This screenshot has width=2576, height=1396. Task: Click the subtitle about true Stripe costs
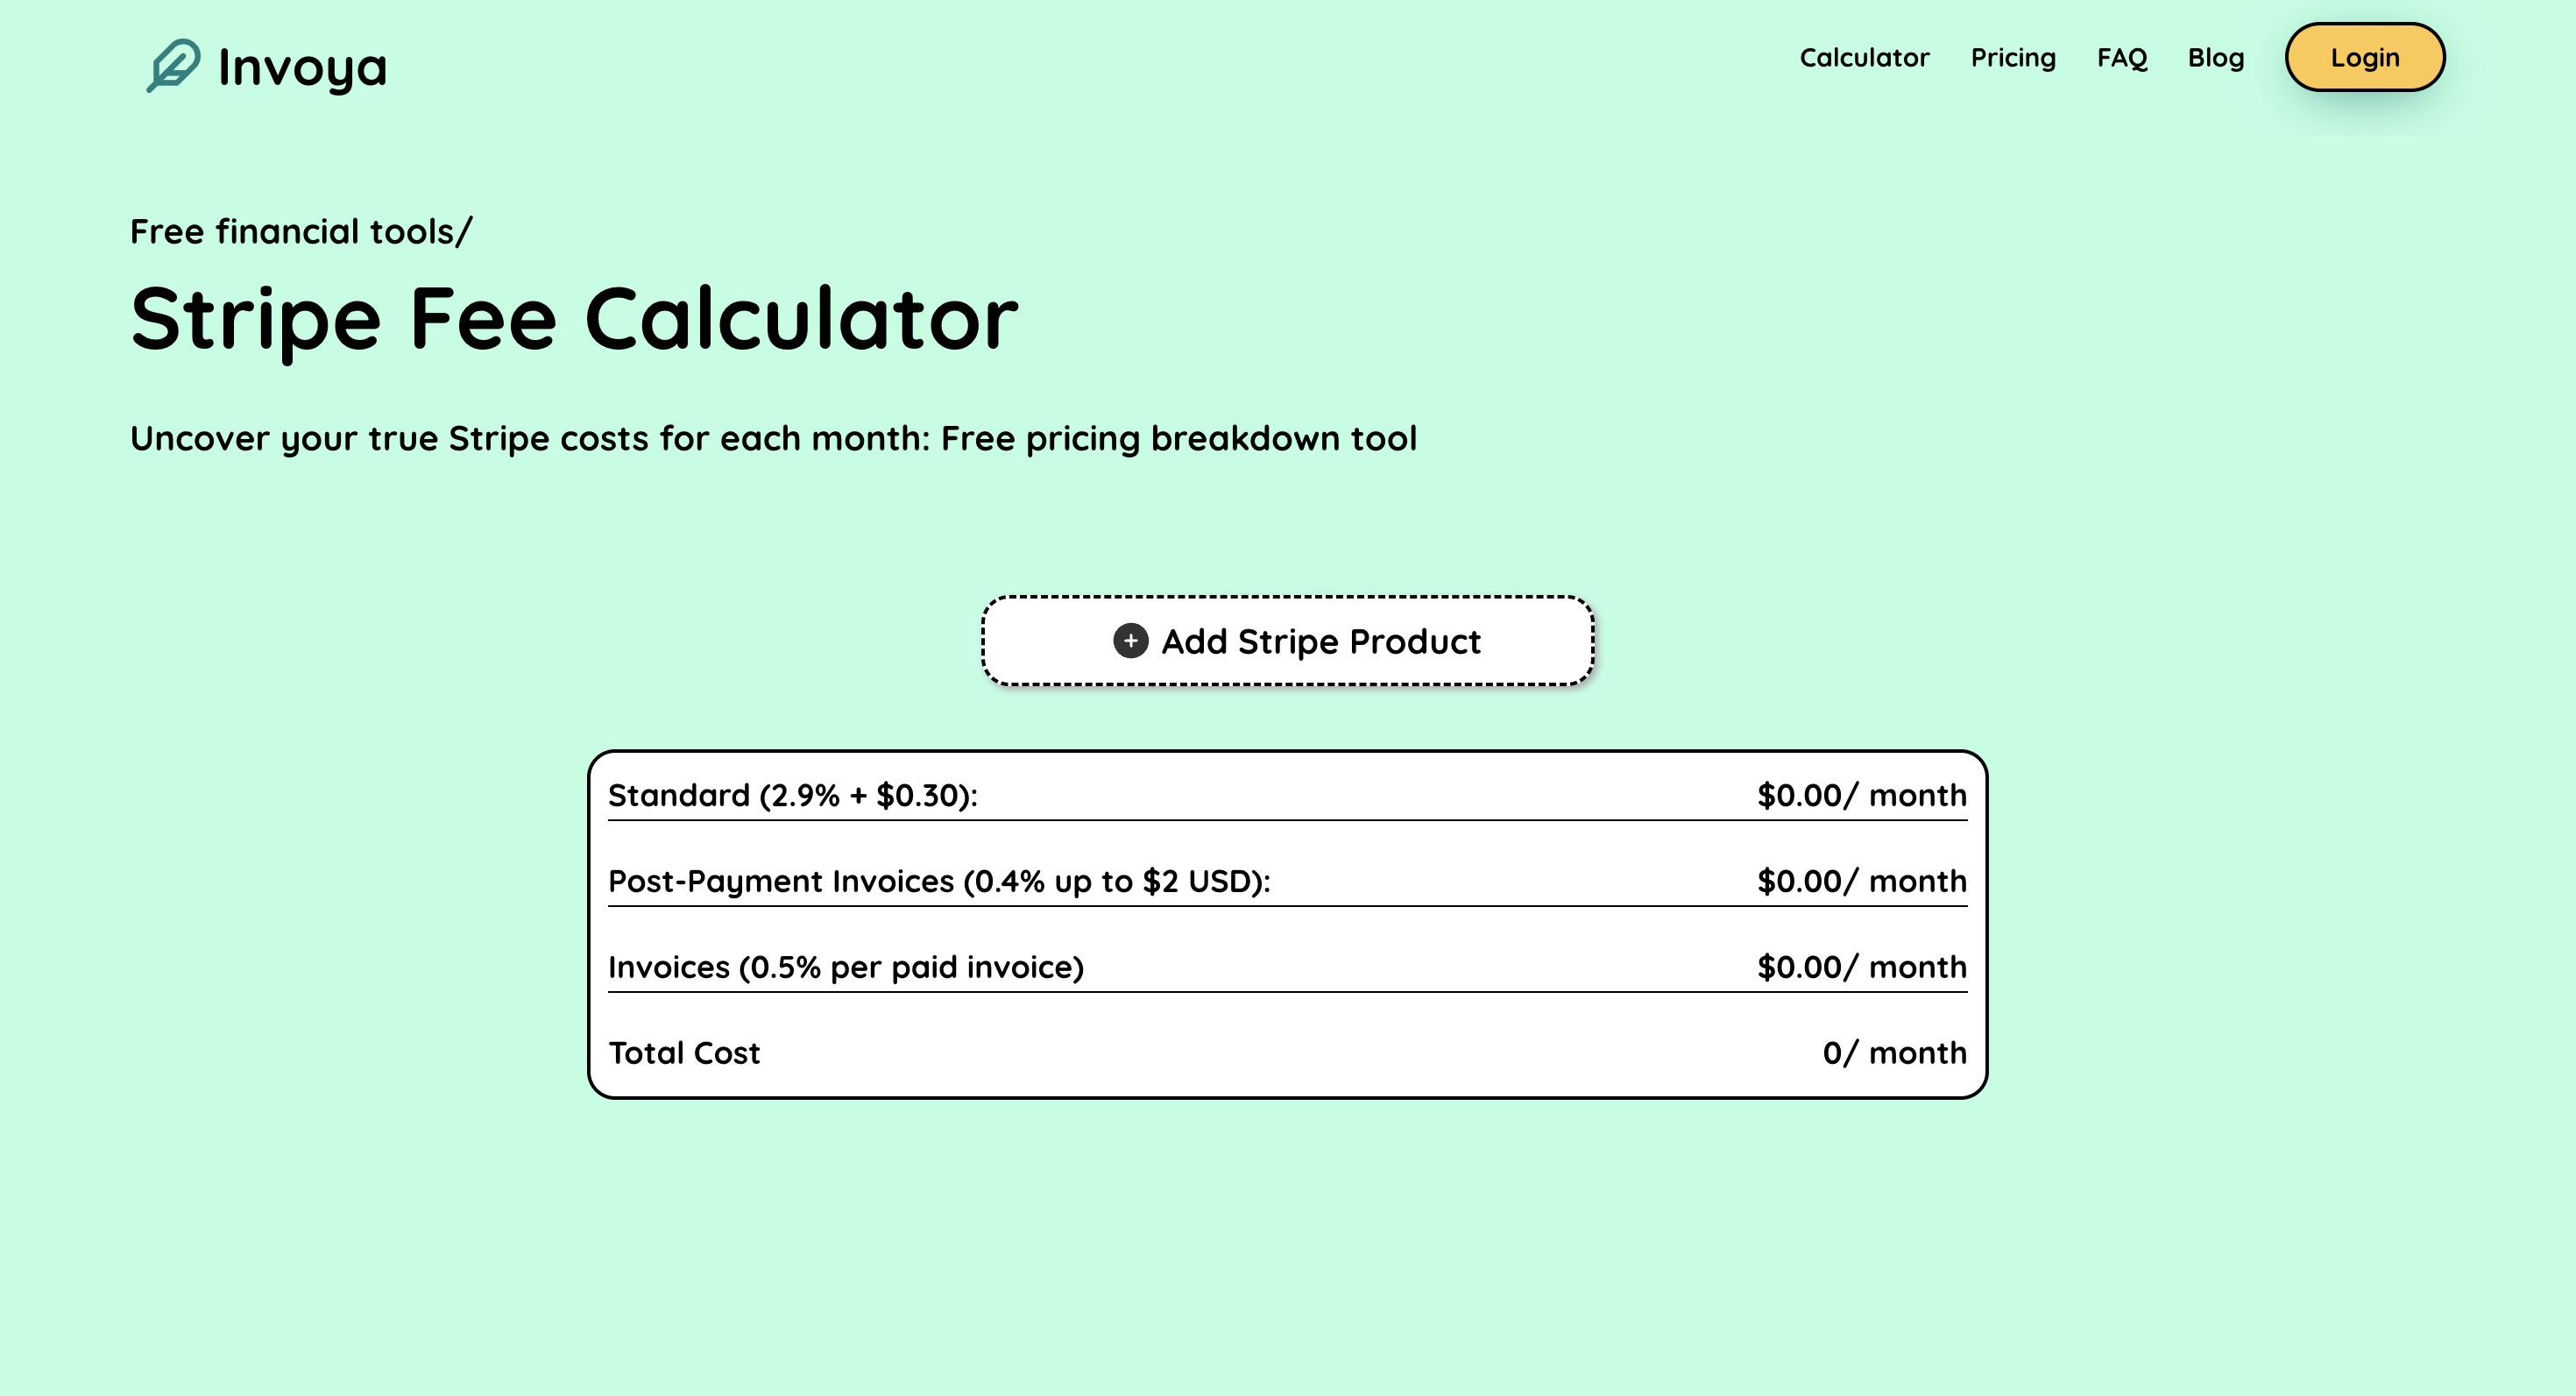tap(773, 439)
